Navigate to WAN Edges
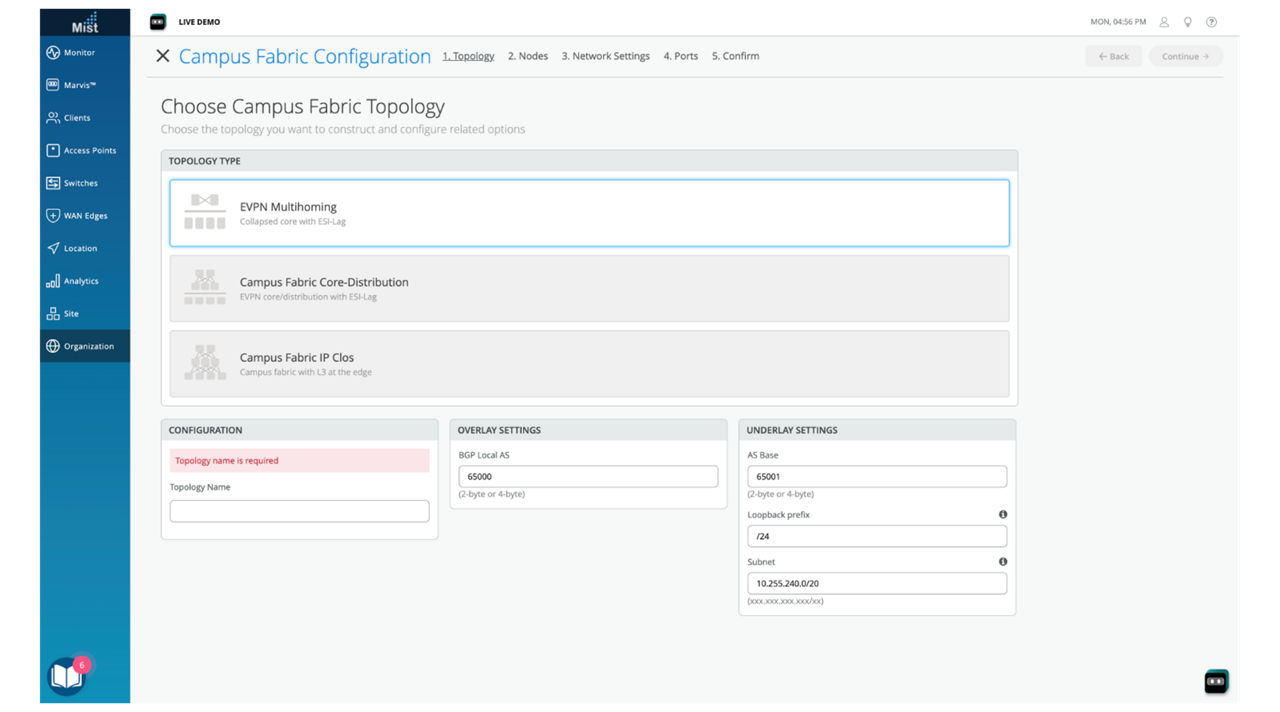 pyautogui.click(x=85, y=215)
